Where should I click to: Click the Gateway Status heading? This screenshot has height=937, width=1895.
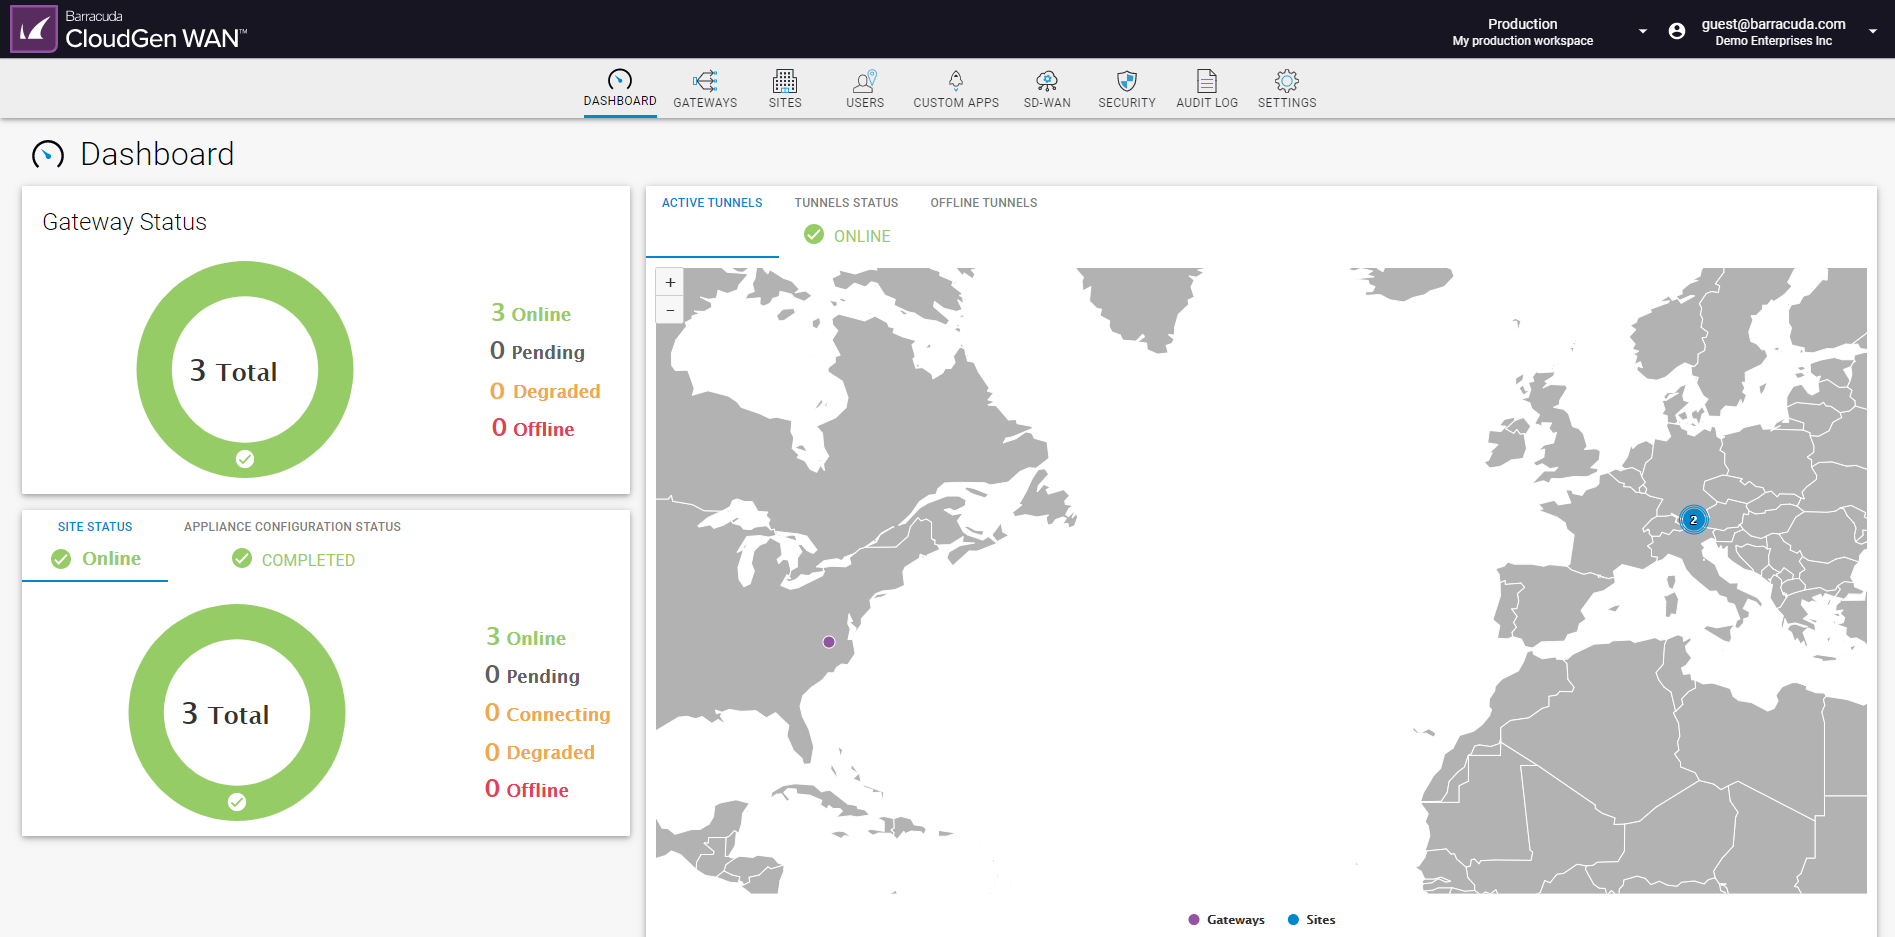(125, 222)
